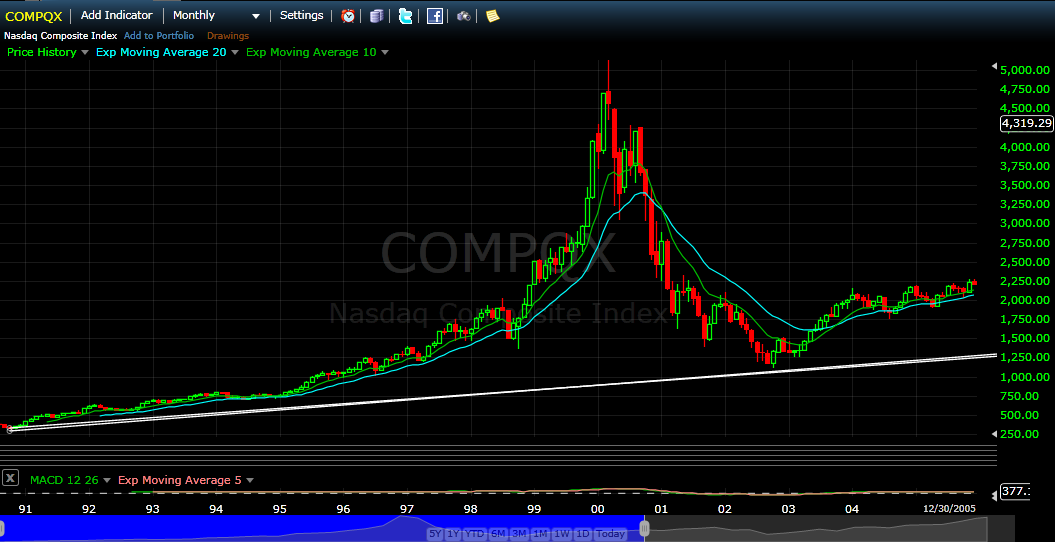This screenshot has width=1055, height=542.
Task: Open the yellow sticky note icon
Action: tap(493, 15)
